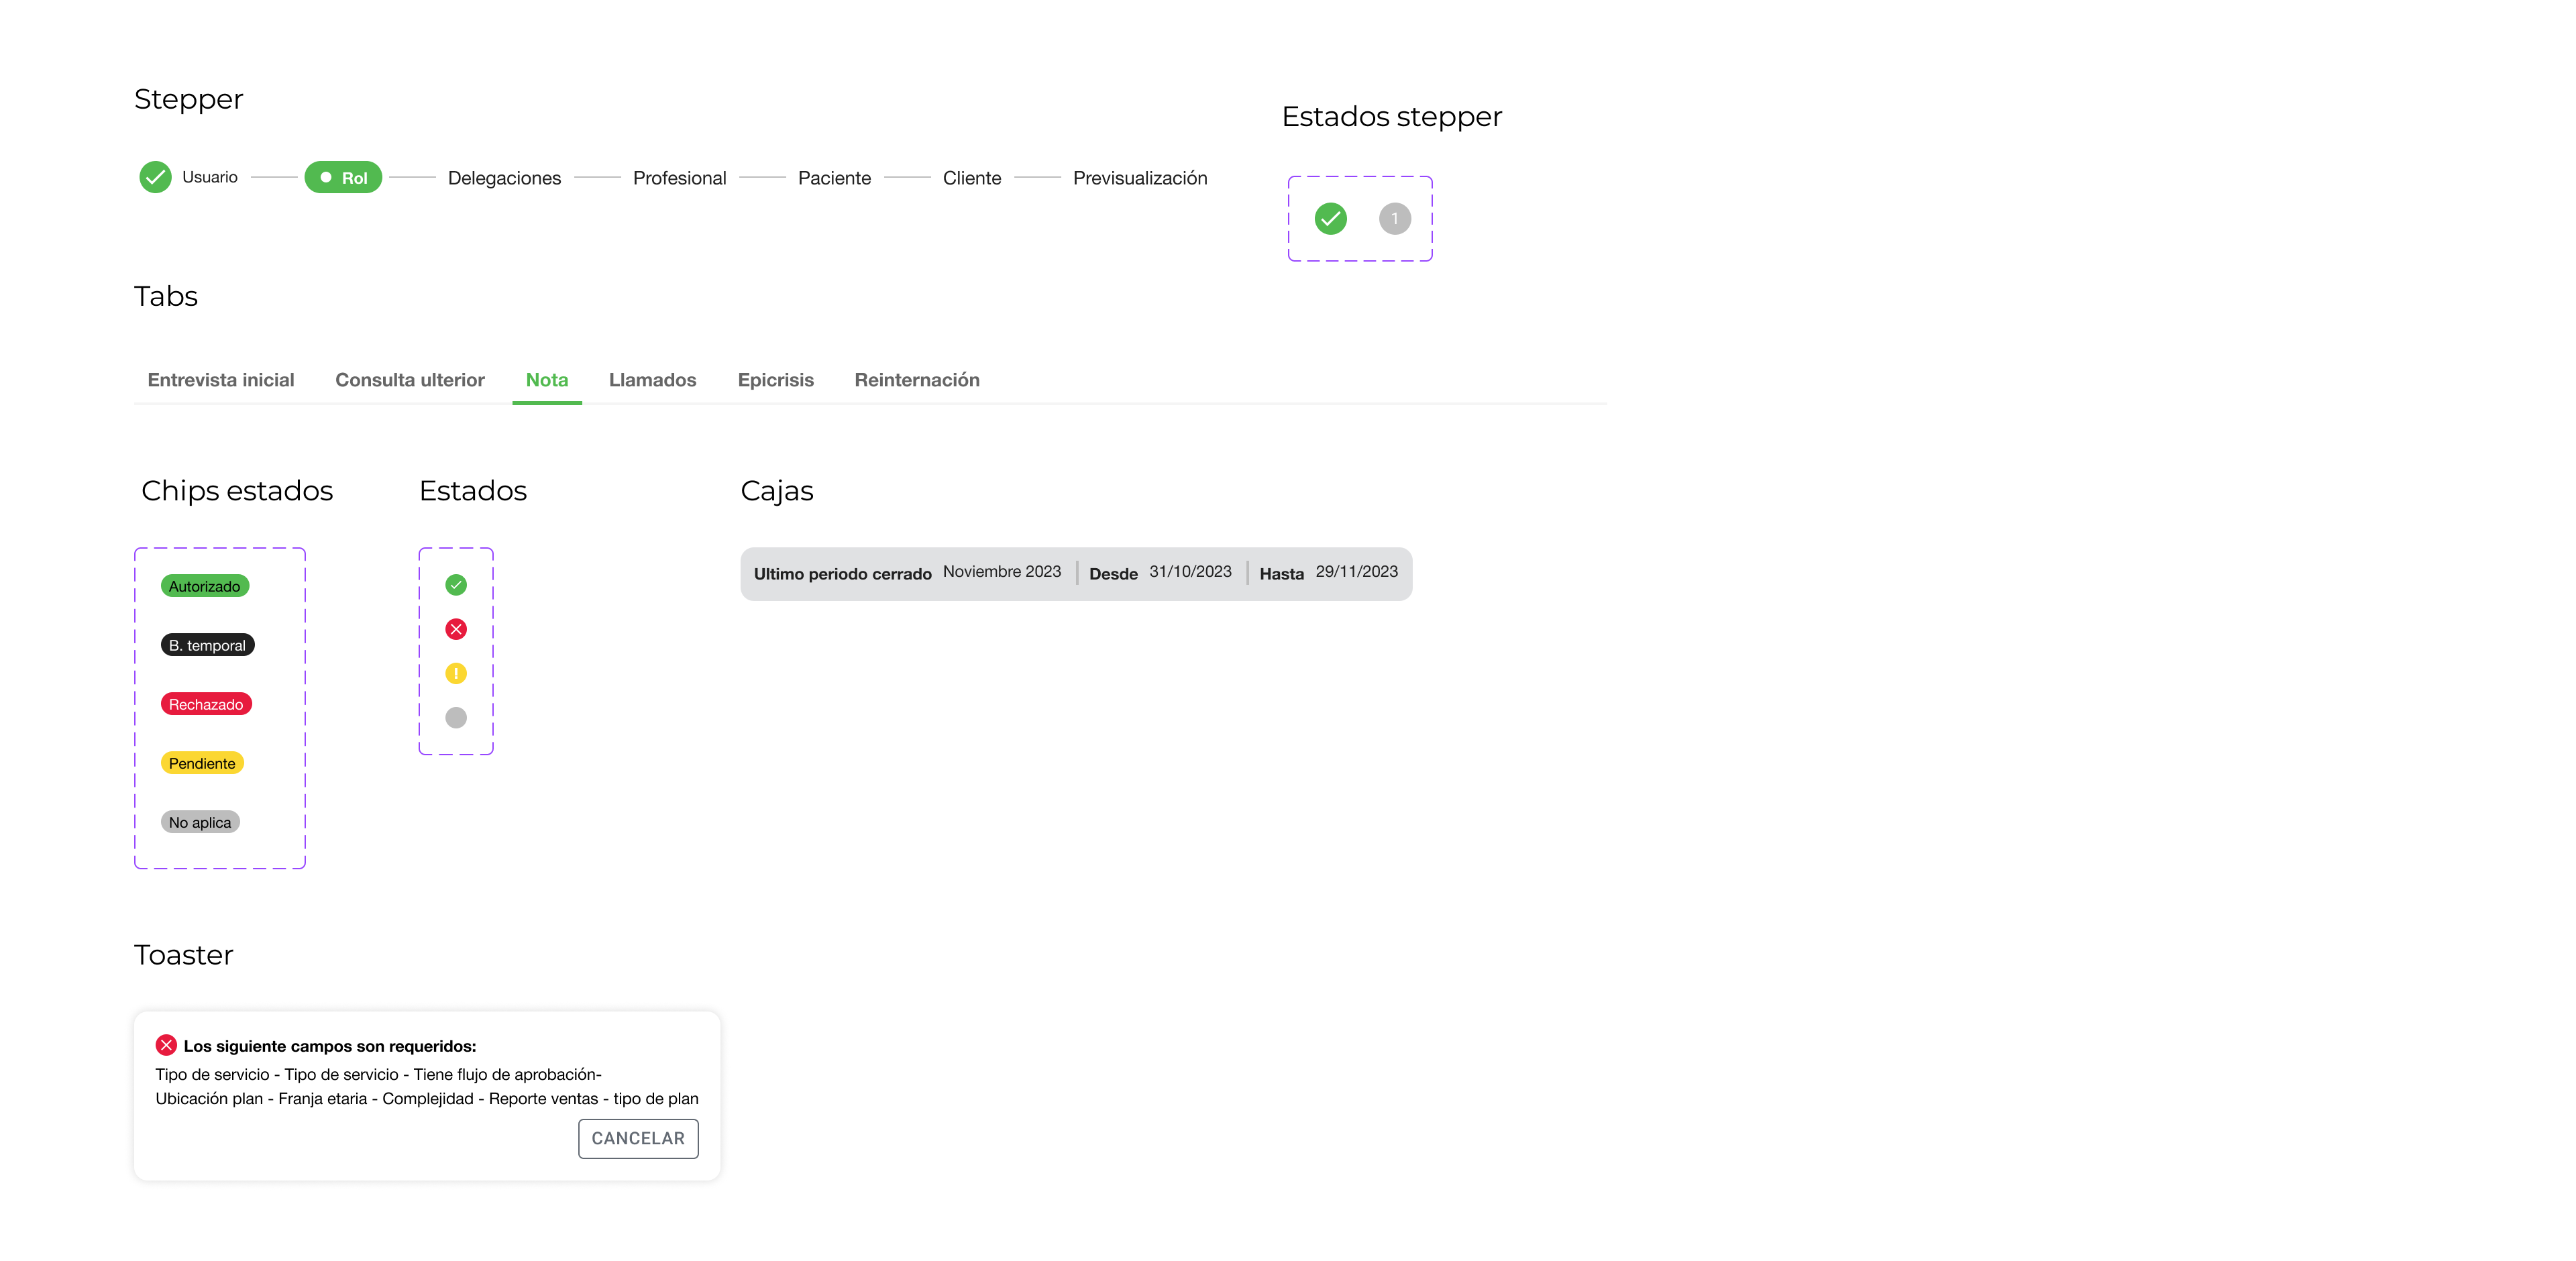Select the Paciente step label
The height and width of the screenshot is (1261, 2576).
coord(834,178)
